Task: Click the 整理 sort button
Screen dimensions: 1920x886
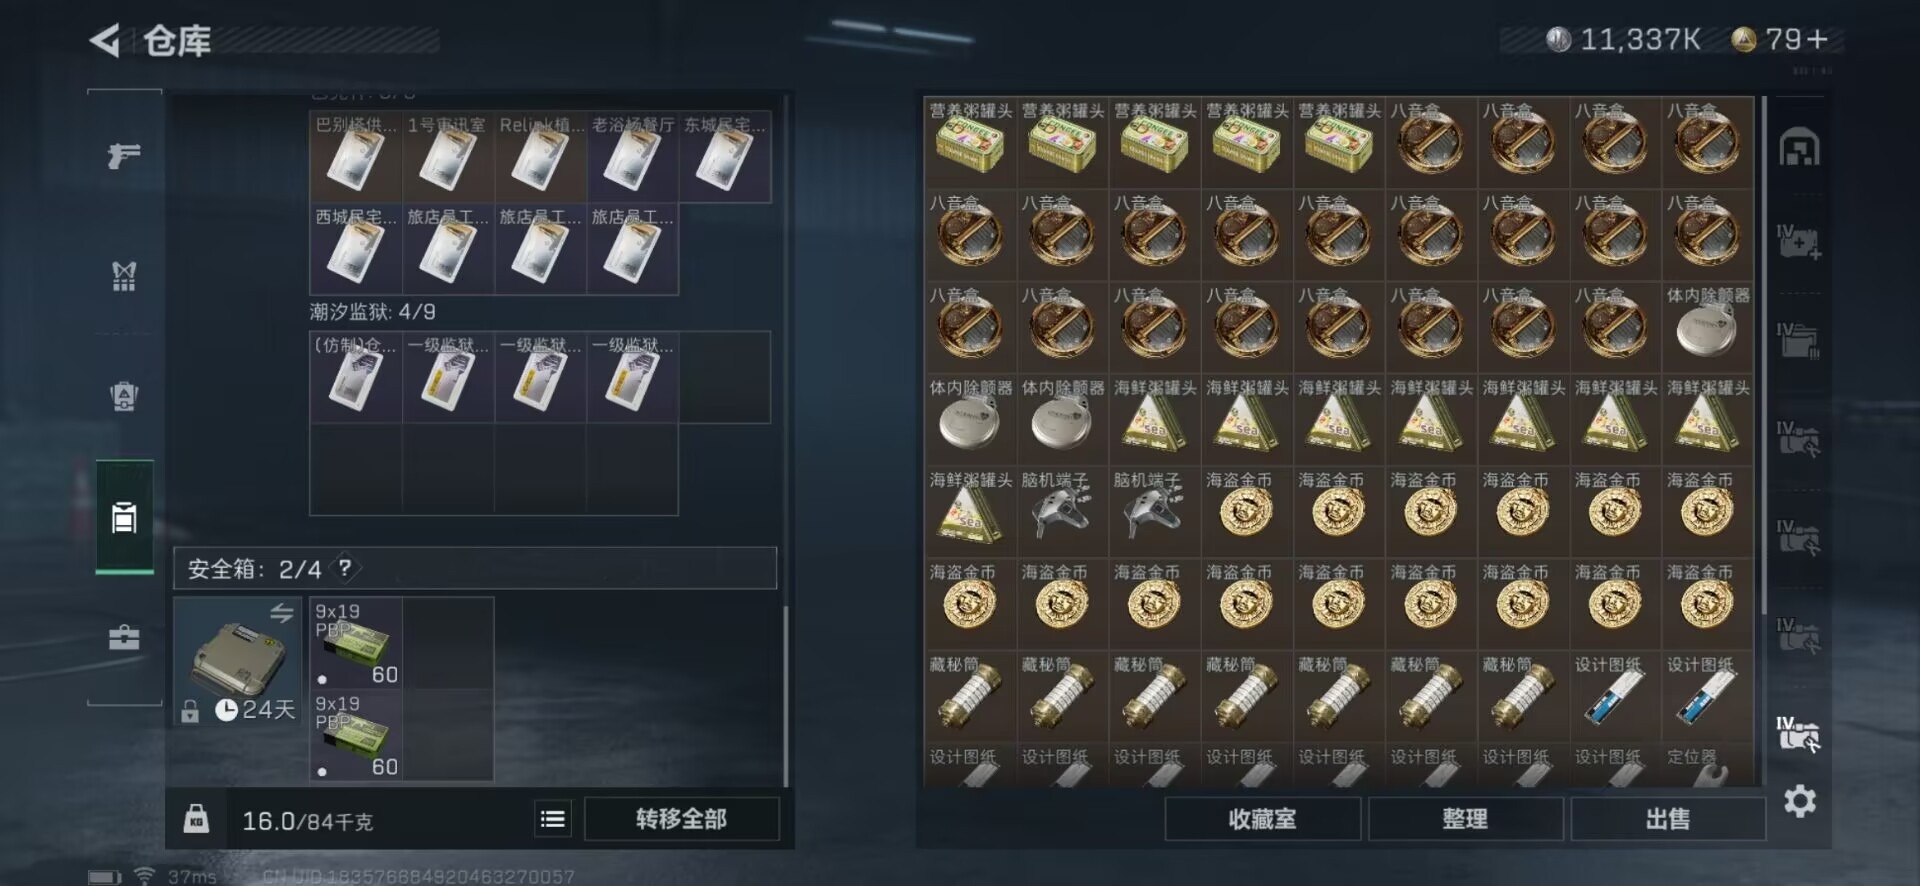Action: (x=1465, y=819)
